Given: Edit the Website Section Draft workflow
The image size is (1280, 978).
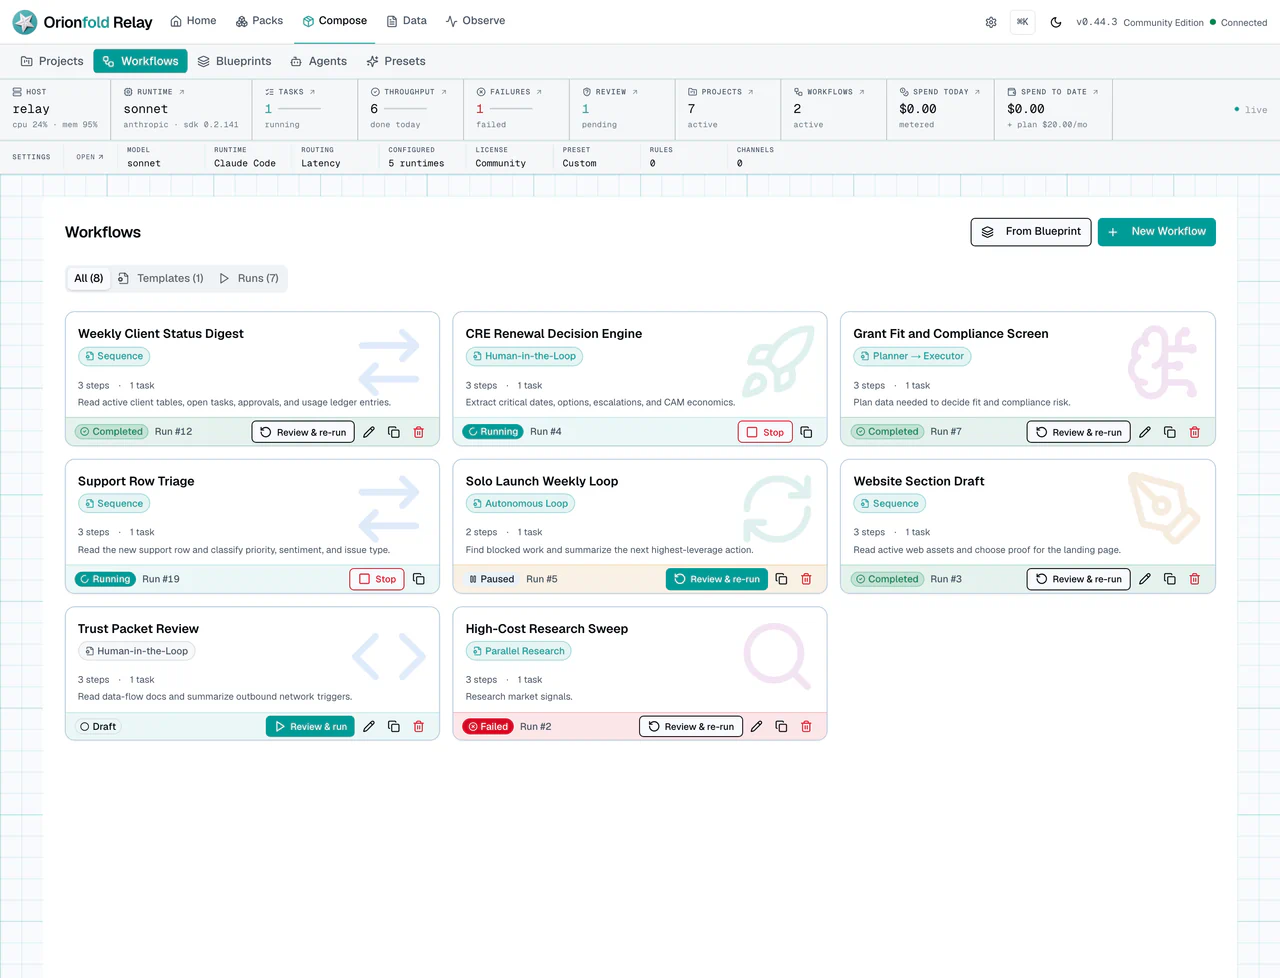Looking at the screenshot, I should [x=1145, y=579].
